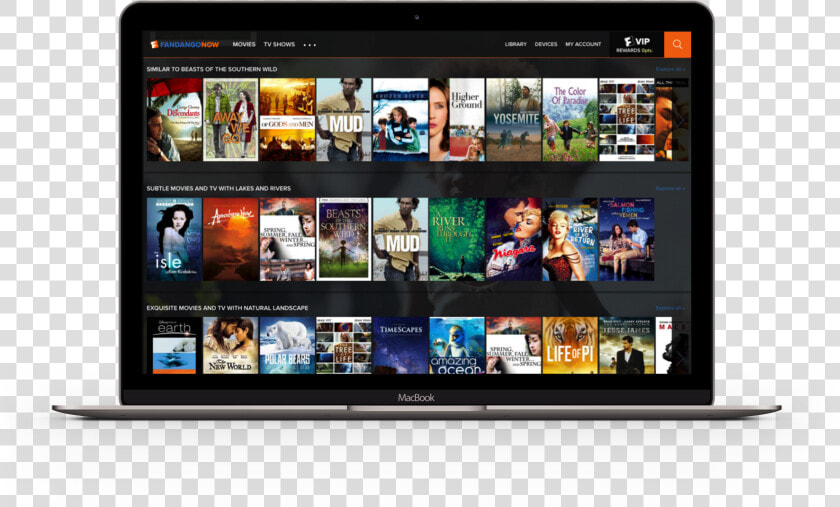Image resolution: width=840 pixels, height=507 pixels.
Task: Open Mud poster in Lakes and Rivers row
Action: pyautogui.click(x=400, y=239)
